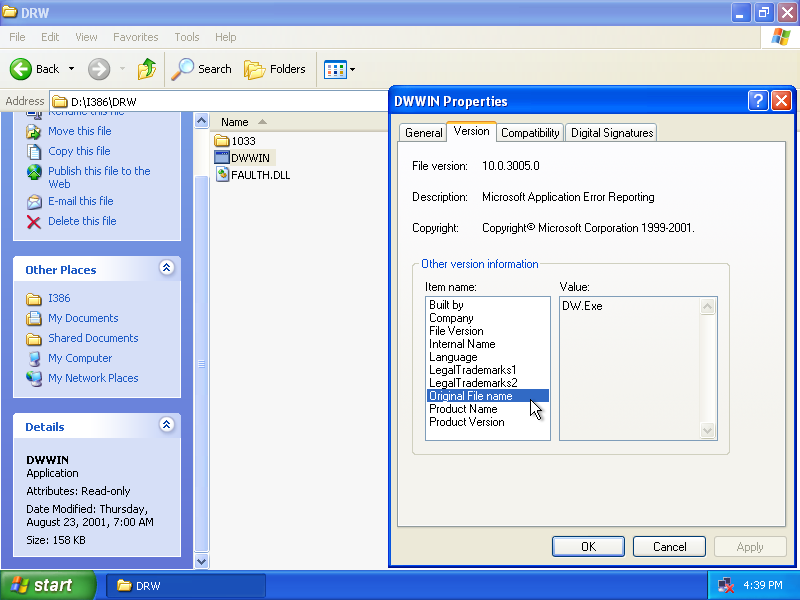Open the Favorites menu
Screen dimensions: 800x600
(135, 37)
